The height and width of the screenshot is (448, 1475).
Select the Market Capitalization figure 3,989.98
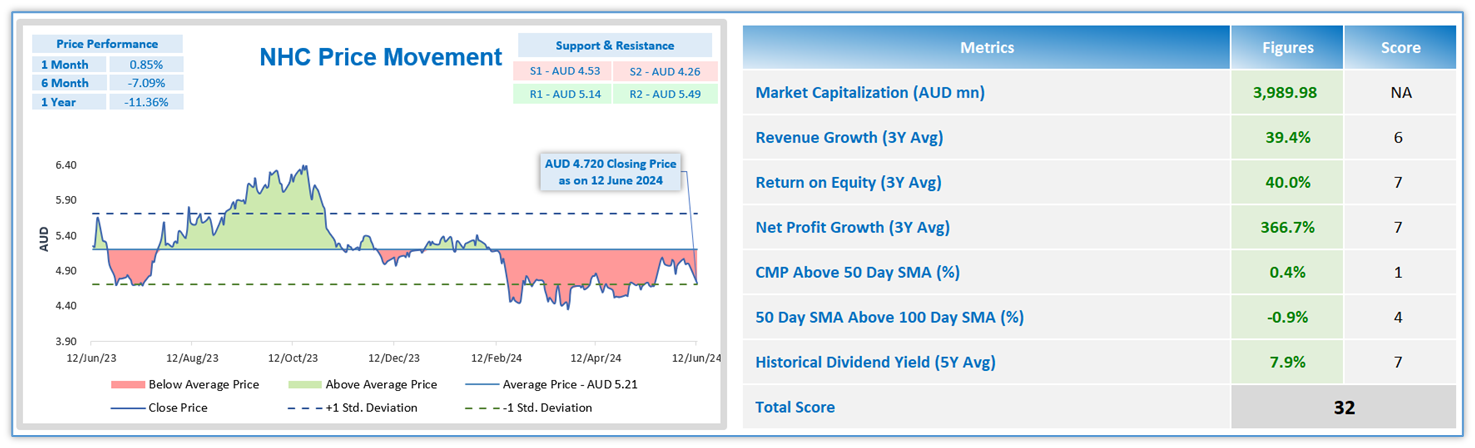pyautogui.click(x=1287, y=92)
